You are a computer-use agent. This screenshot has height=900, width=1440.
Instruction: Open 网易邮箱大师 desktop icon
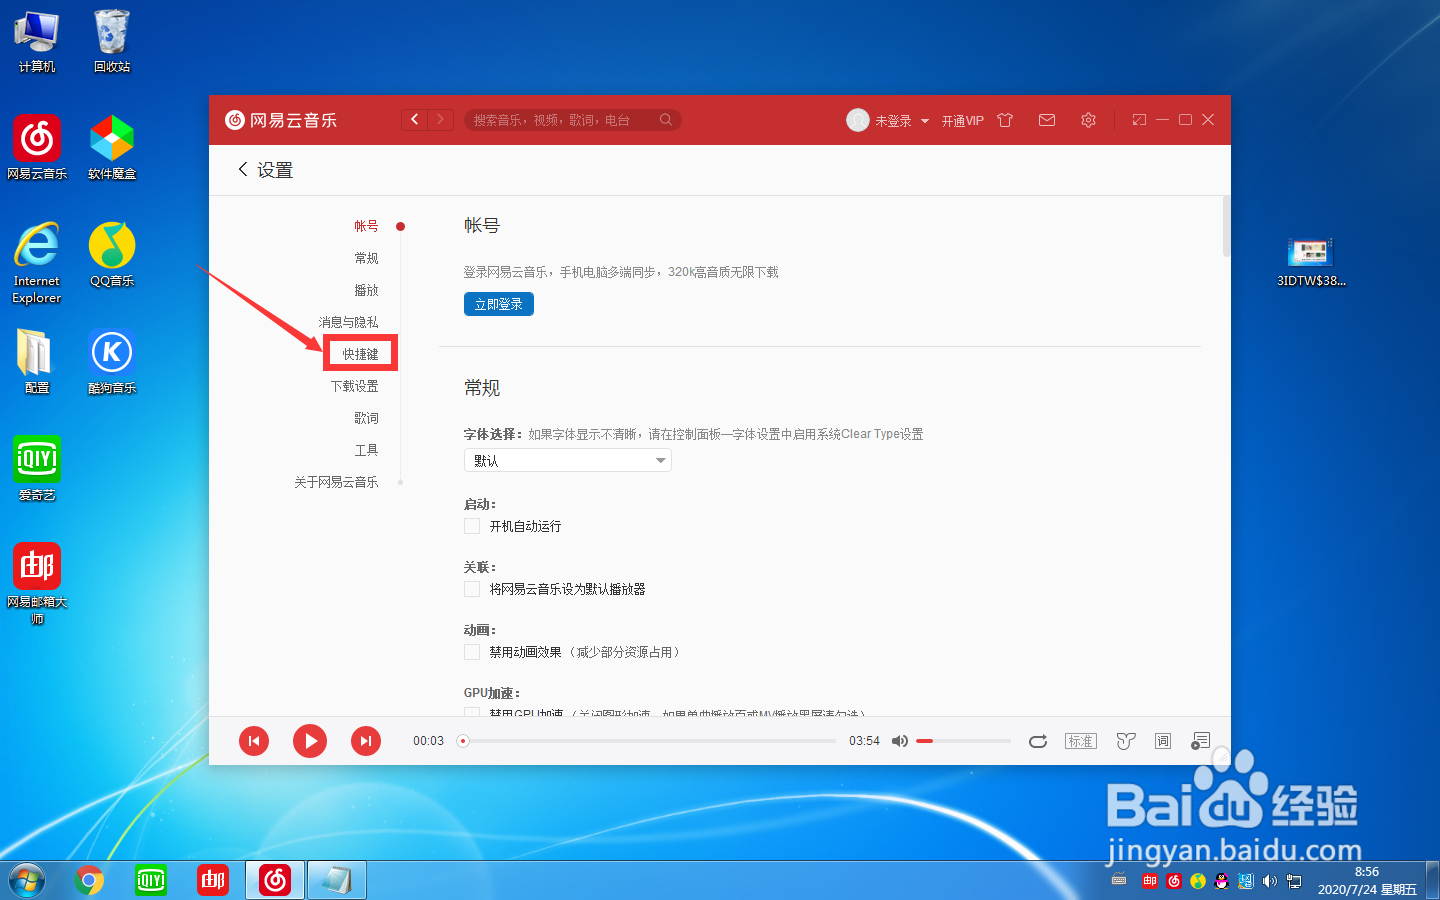click(x=37, y=583)
